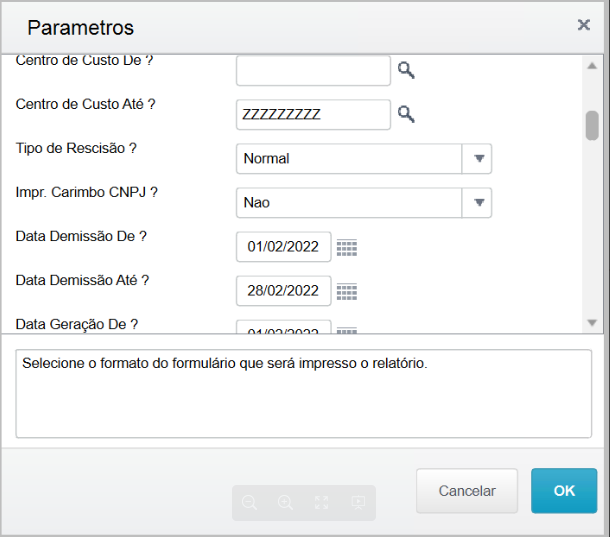Close the Parametros dialog
Screen dimensions: 610x537
tap(584, 25)
